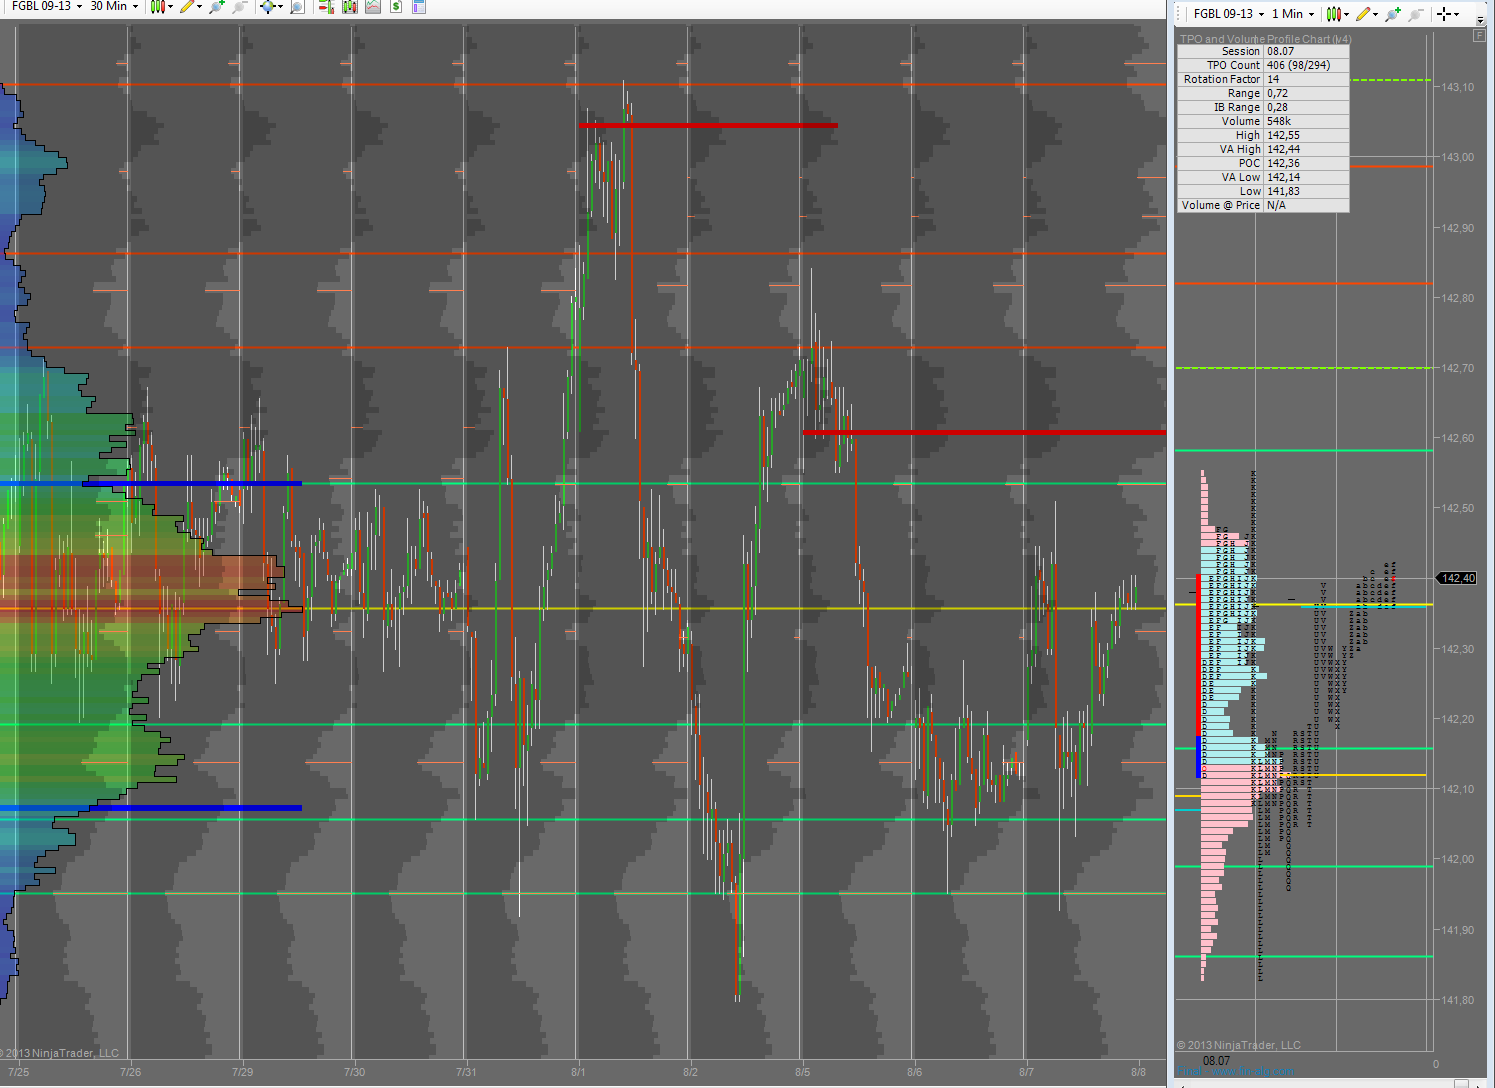Open chart Properties sheet icon

coord(419,7)
